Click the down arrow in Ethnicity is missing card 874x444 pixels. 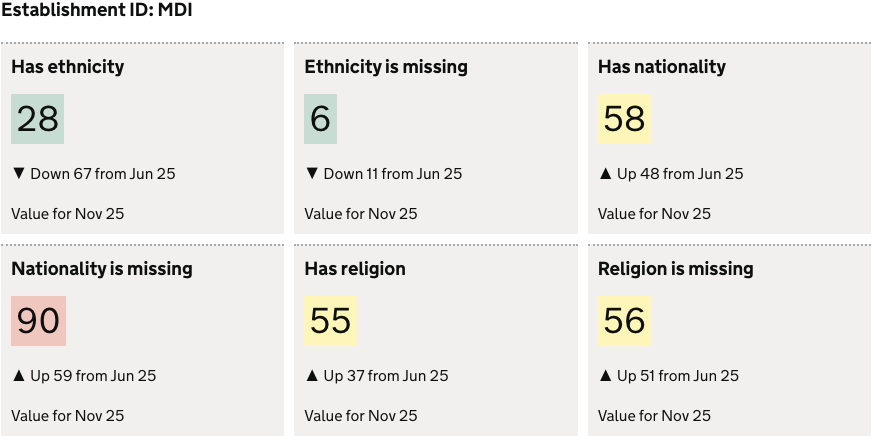pyautogui.click(x=312, y=174)
